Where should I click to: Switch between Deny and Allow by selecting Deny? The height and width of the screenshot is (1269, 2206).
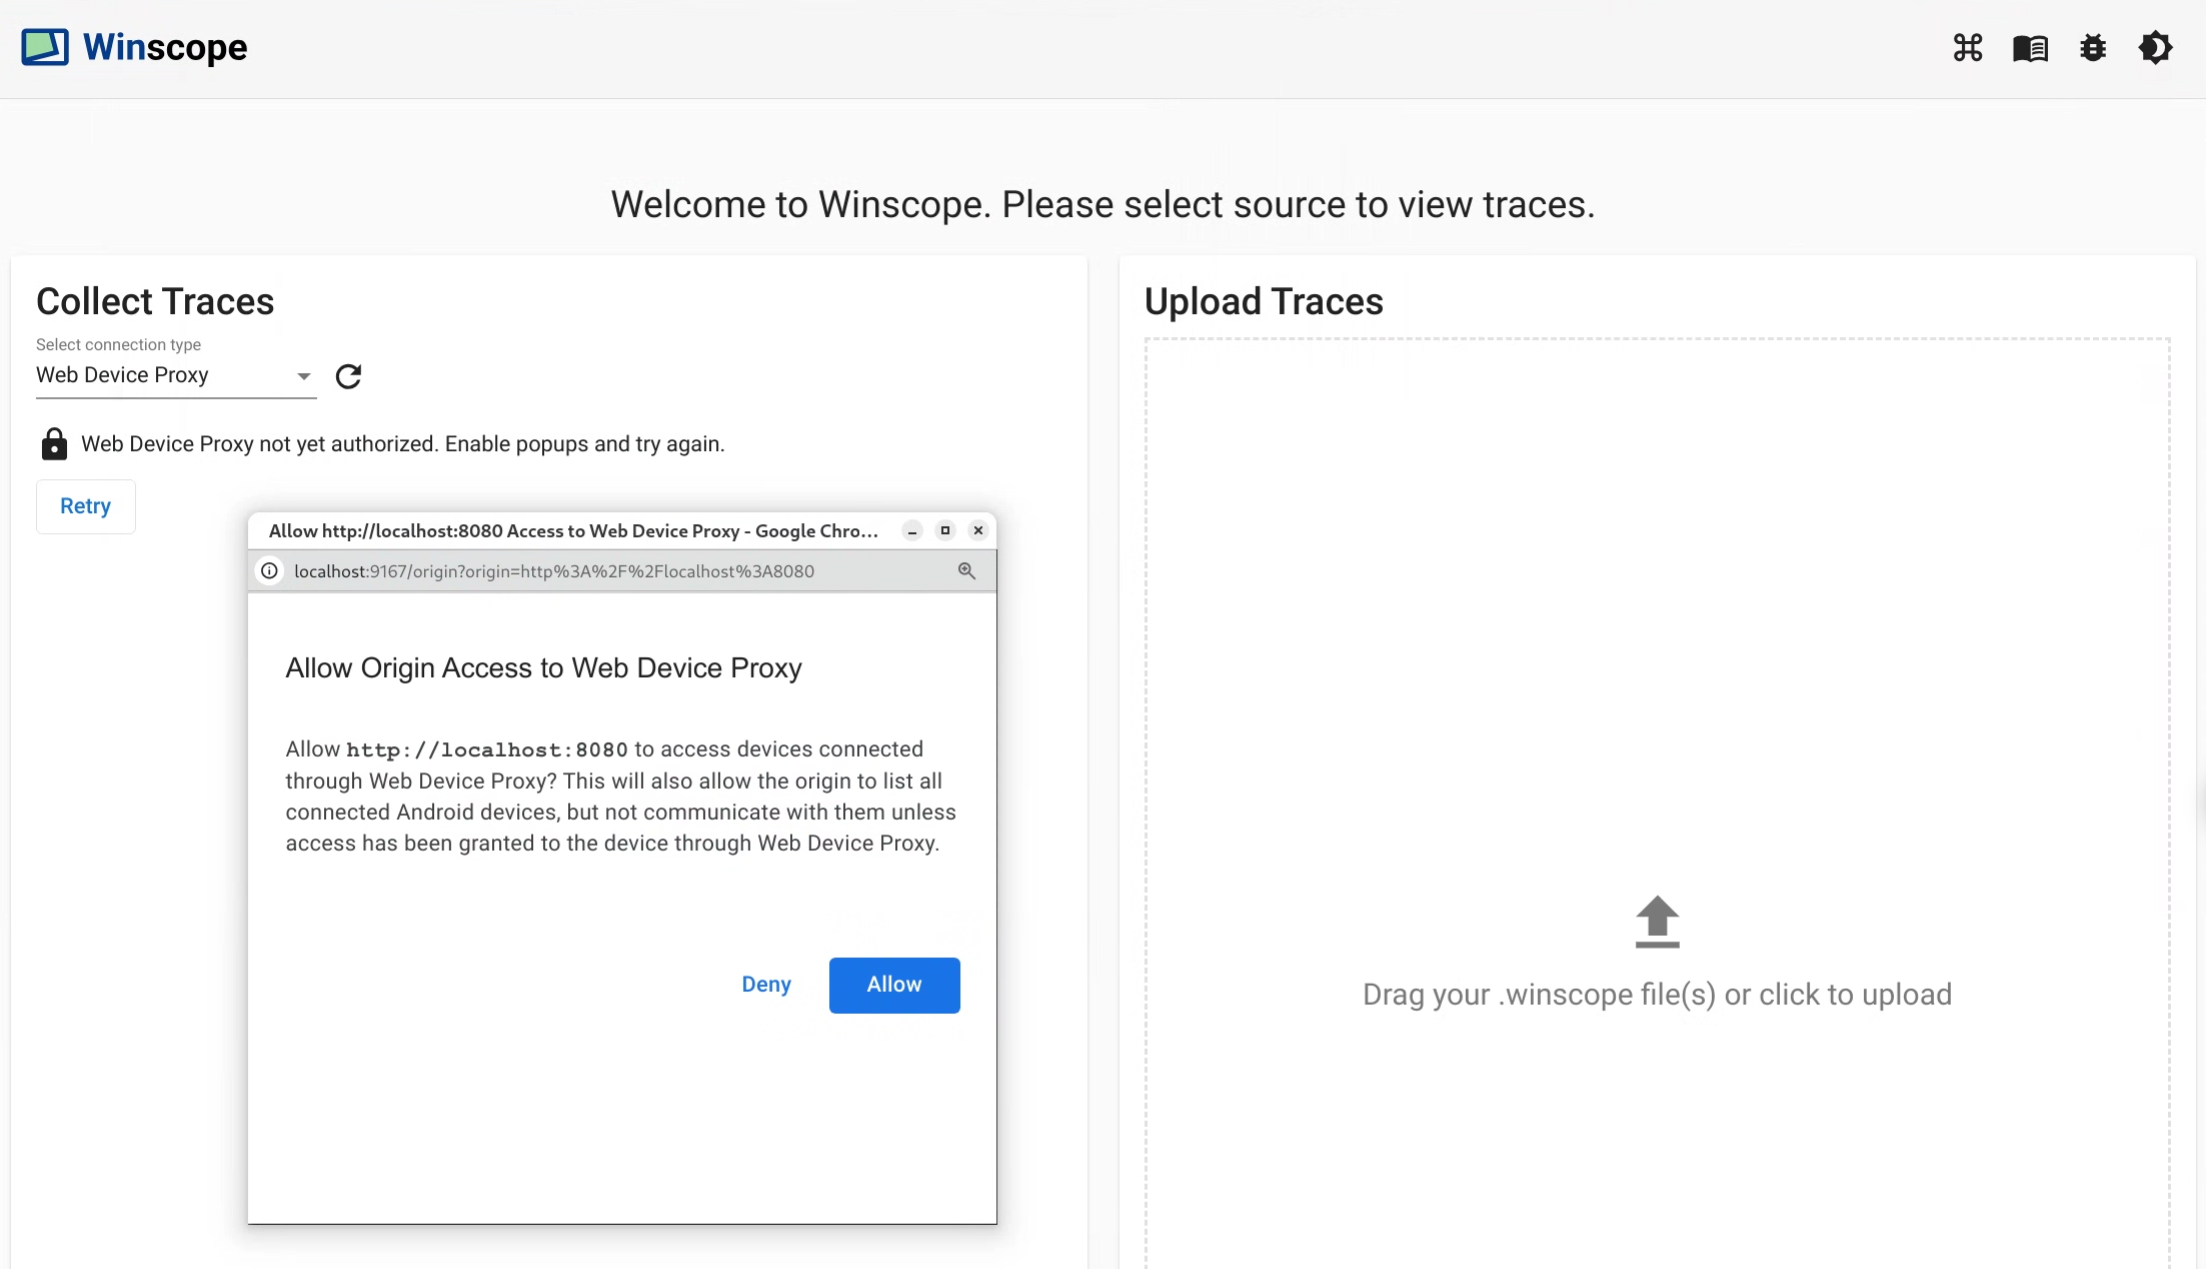(x=766, y=984)
